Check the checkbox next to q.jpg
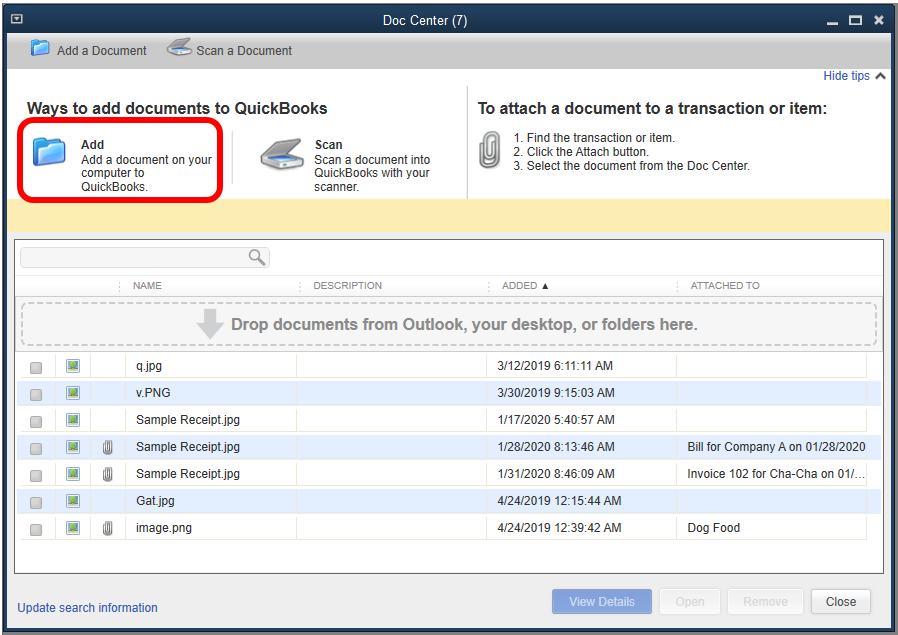898x635 pixels. tap(36, 366)
